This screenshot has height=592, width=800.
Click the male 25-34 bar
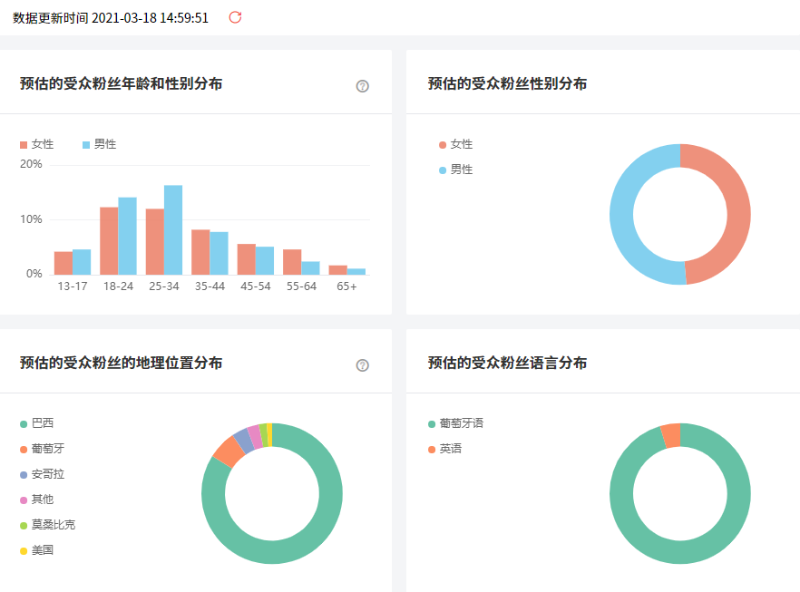[173, 230]
